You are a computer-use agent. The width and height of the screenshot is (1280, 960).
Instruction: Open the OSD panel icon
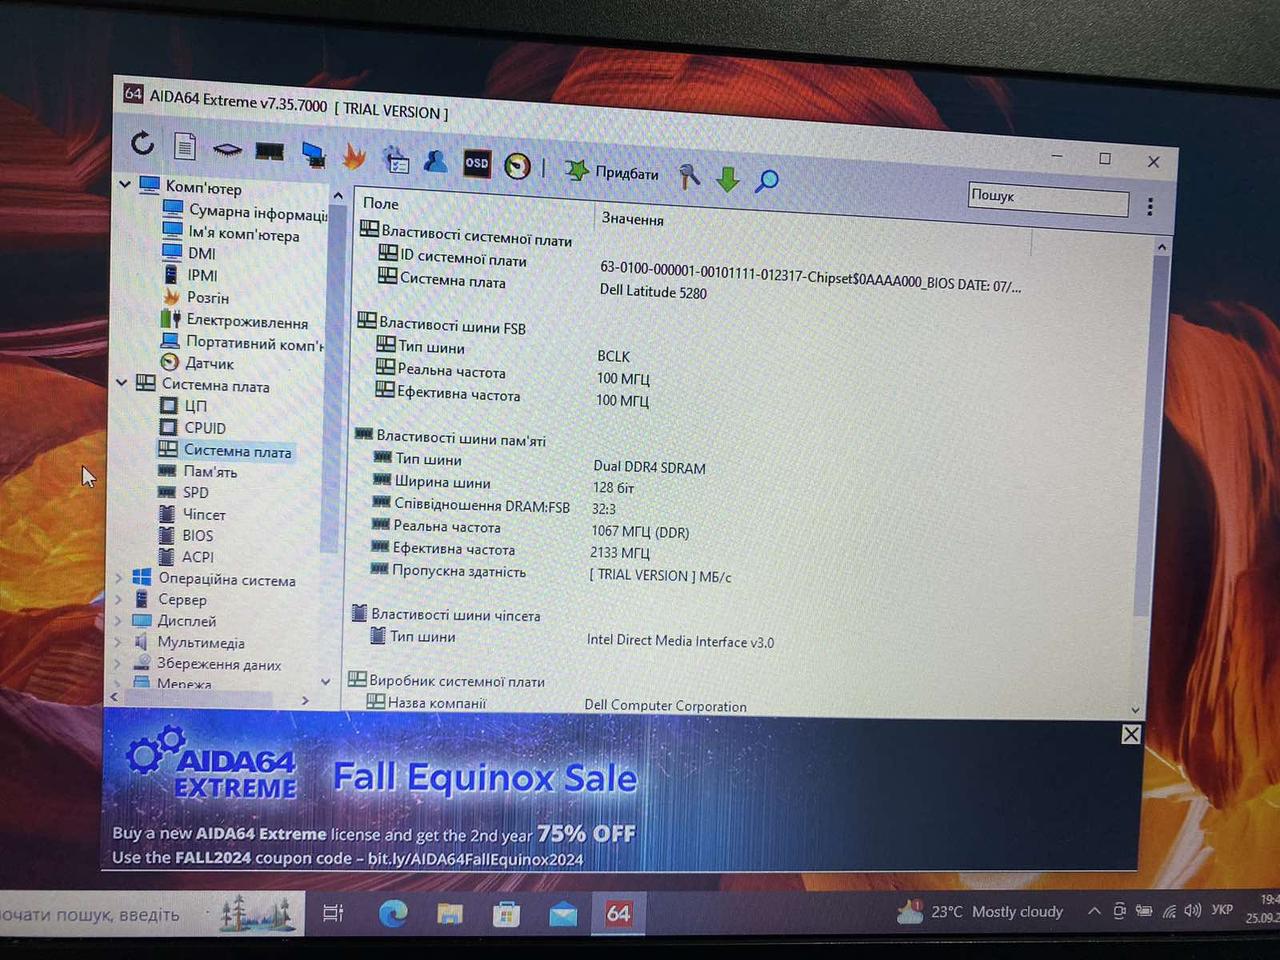(477, 163)
